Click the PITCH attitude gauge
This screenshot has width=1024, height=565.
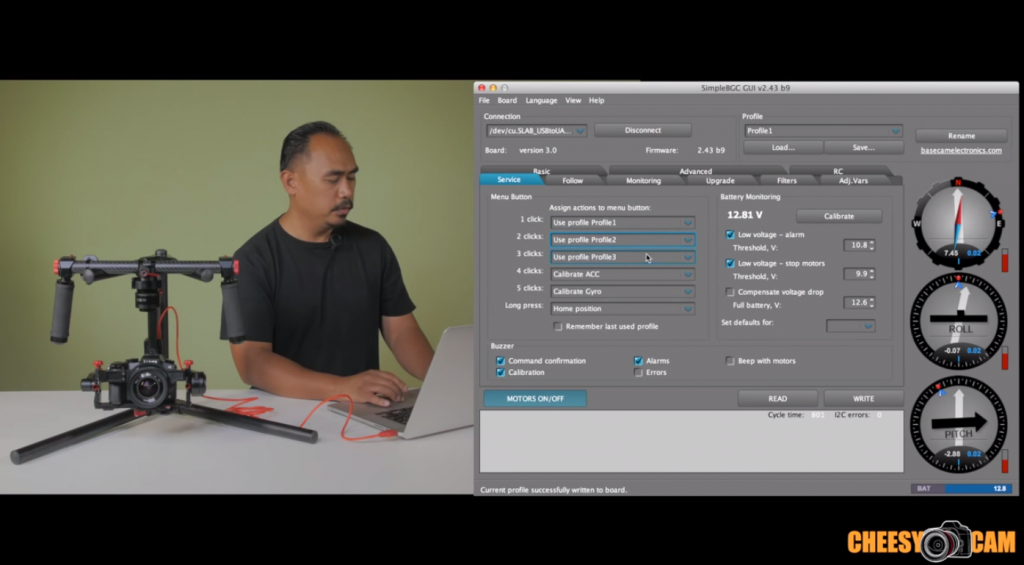(x=958, y=424)
